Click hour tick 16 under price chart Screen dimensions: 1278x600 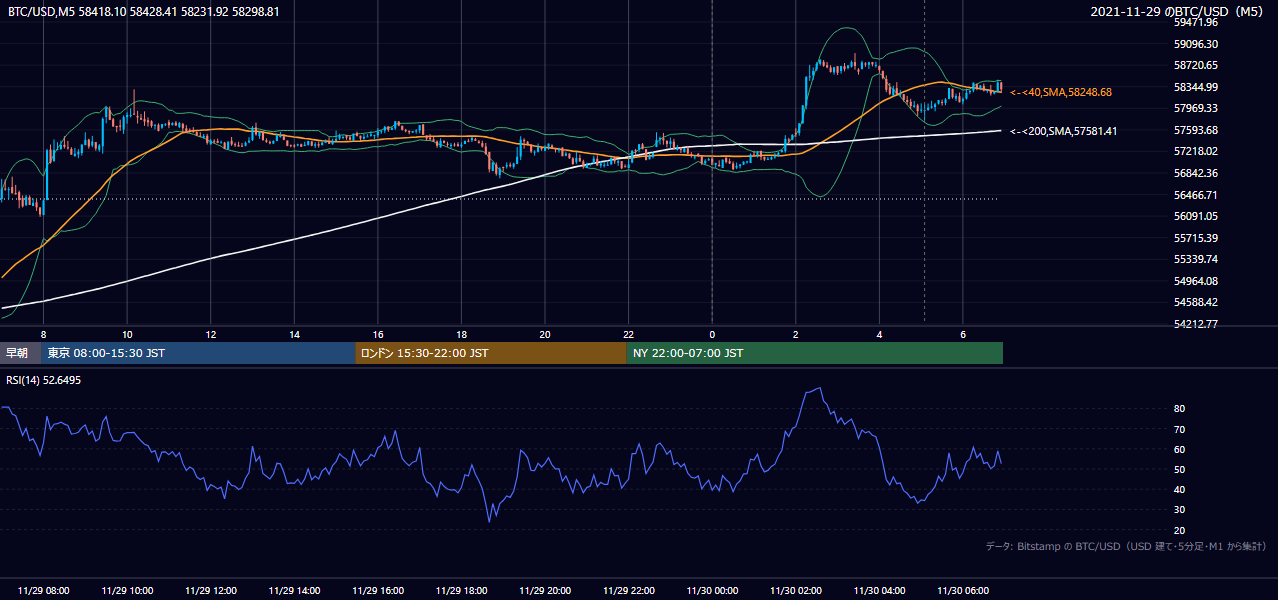(378, 334)
